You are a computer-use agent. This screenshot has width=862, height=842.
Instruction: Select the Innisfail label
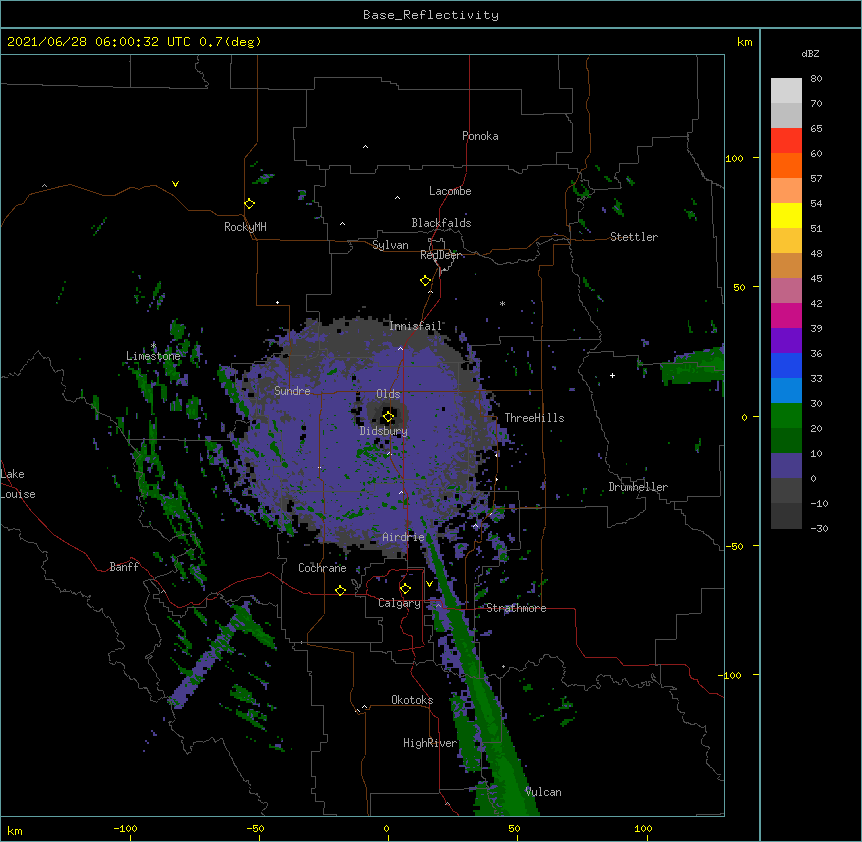[x=416, y=326]
